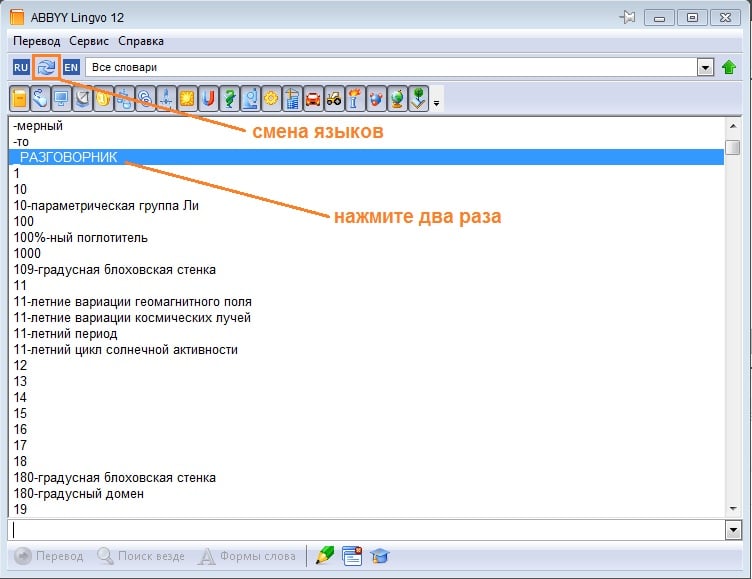Toggle the globe dictionary icon

397,98
